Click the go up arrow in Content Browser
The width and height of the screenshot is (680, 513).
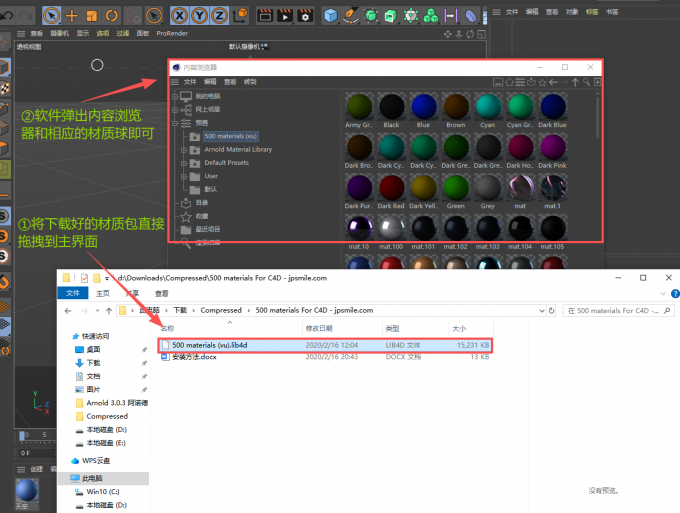(575, 82)
